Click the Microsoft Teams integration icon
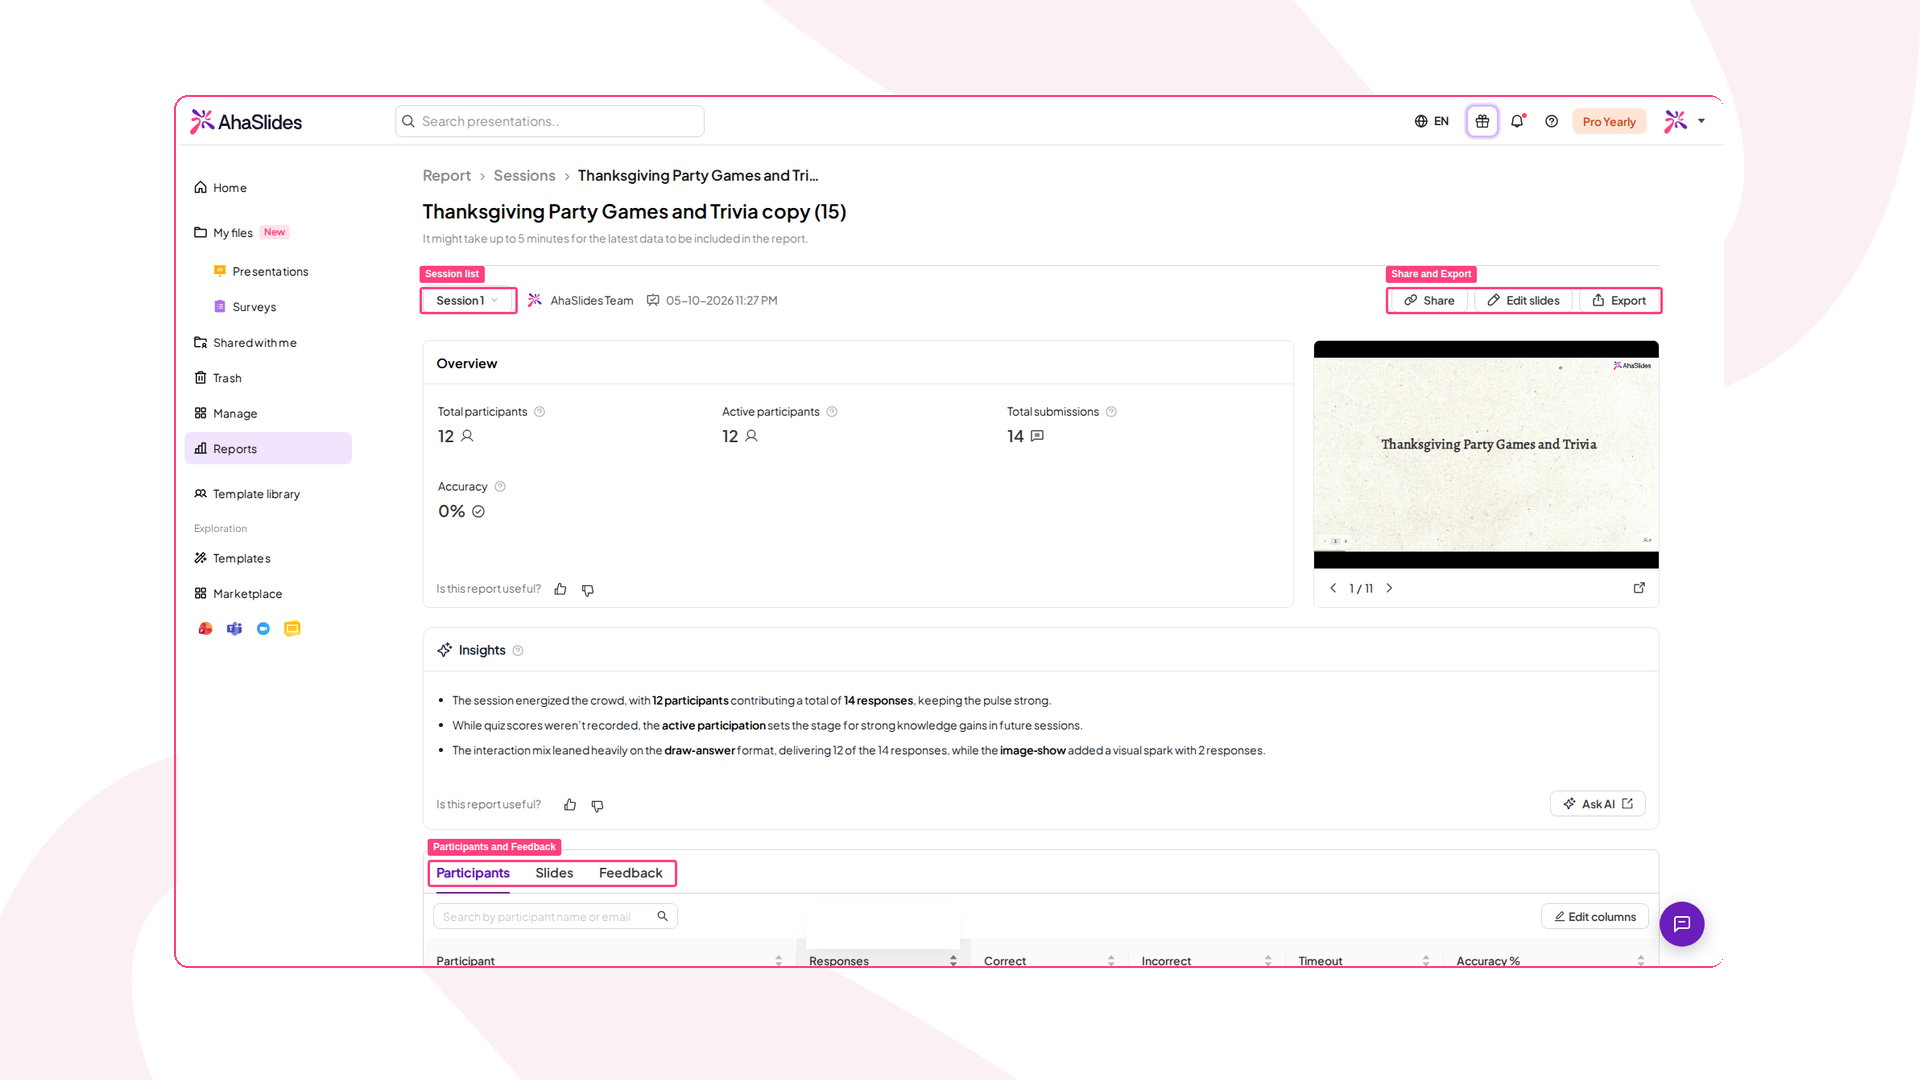The image size is (1920, 1080). [234, 629]
